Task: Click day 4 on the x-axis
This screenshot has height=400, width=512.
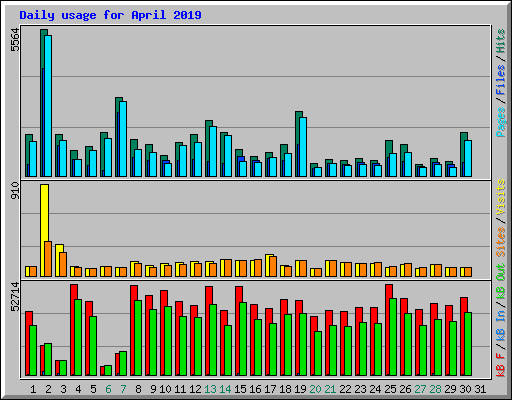Action: point(78,389)
